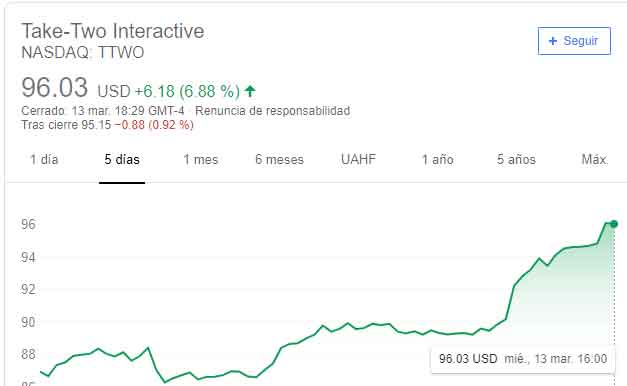Switch chart to 1 año
Viewport: 627px width, 386px height.
tap(437, 160)
